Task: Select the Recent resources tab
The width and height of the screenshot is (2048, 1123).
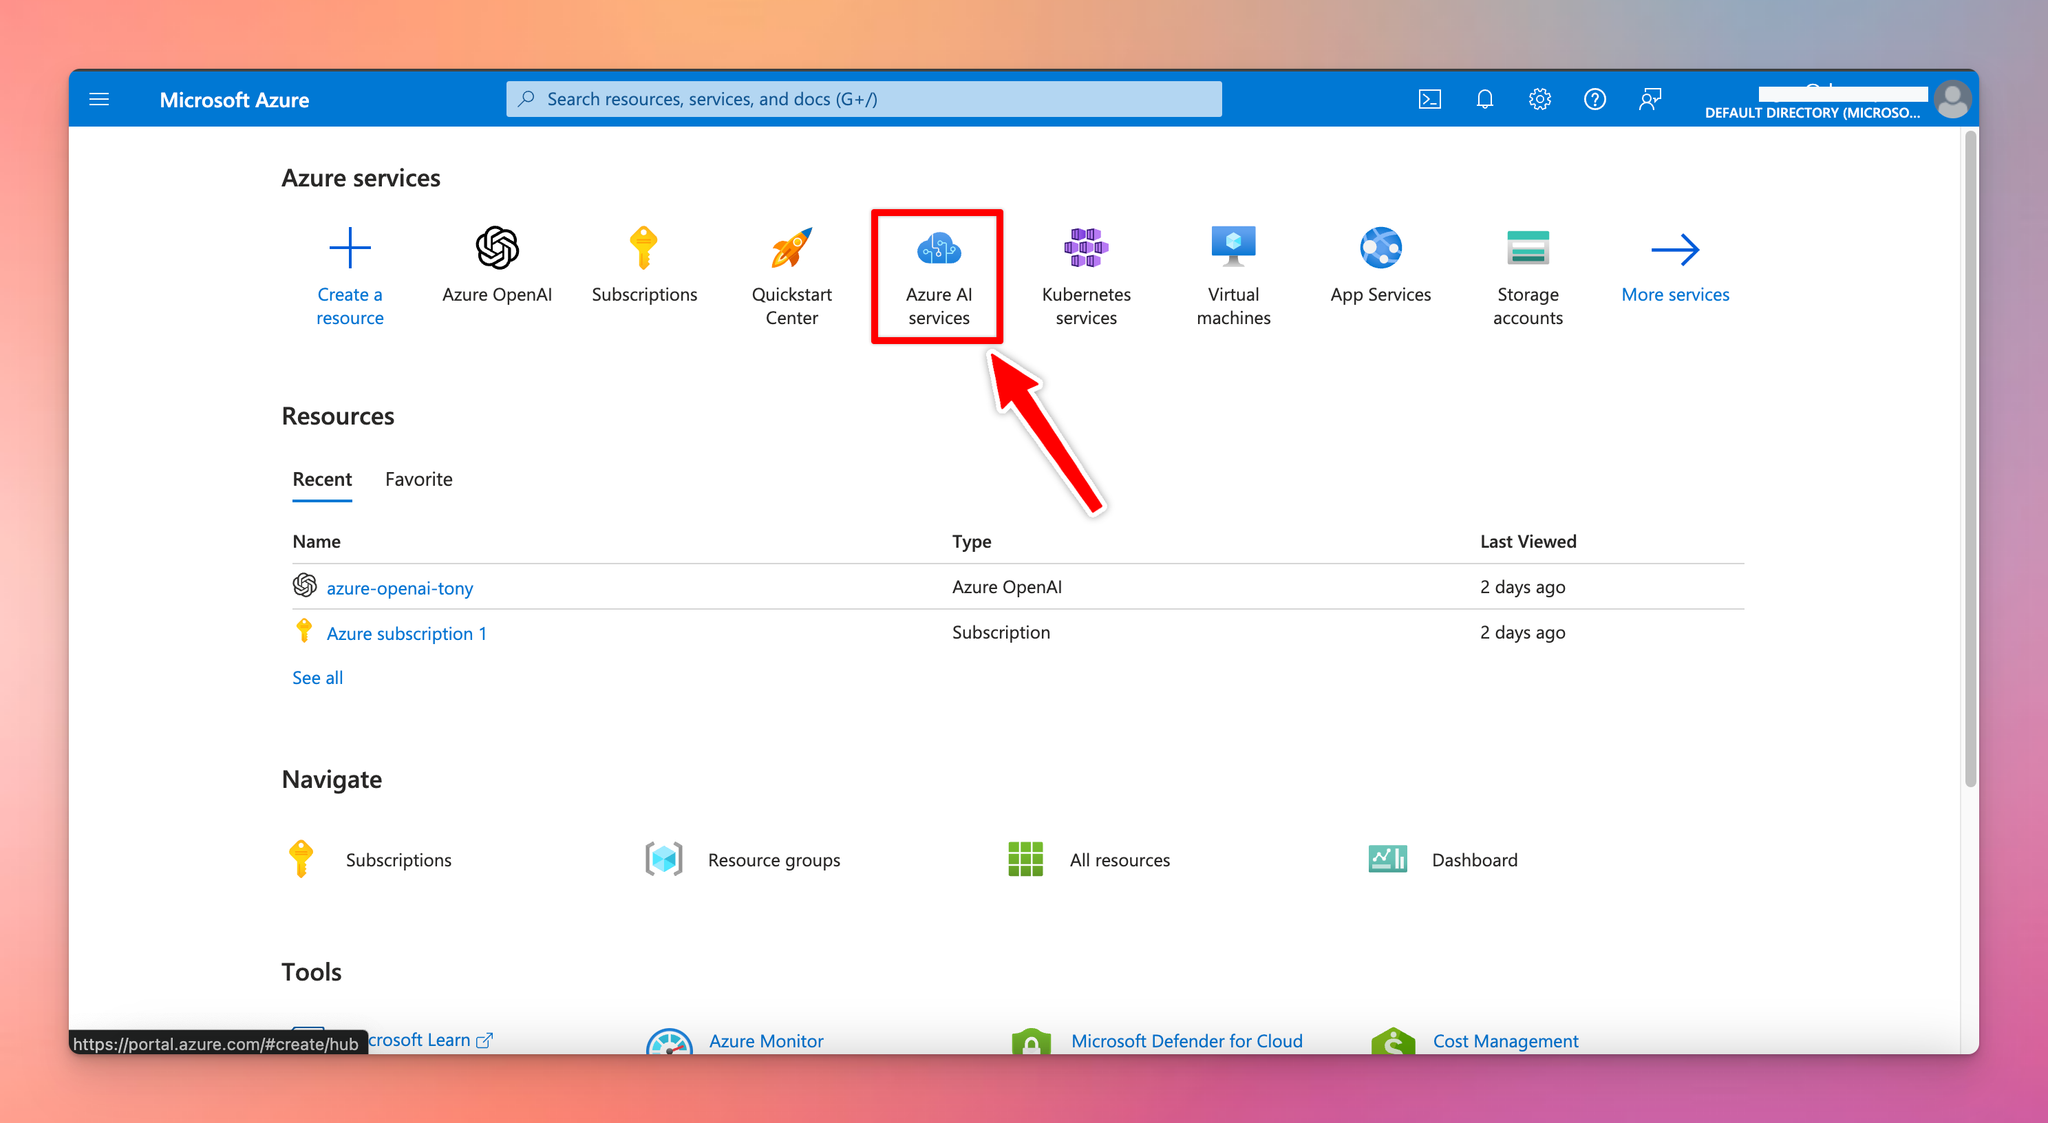Action: point(322,479)
